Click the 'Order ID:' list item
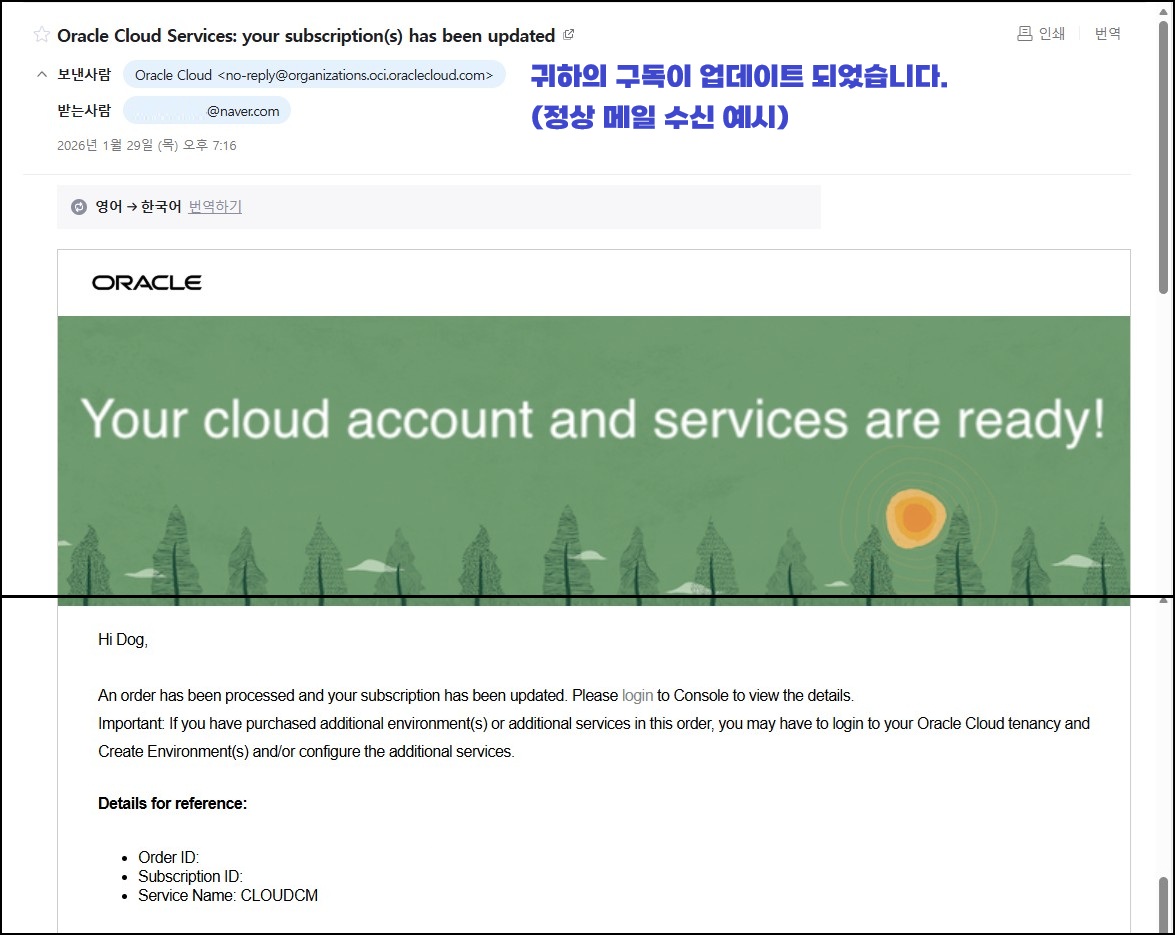 click(x=169, y=857)
